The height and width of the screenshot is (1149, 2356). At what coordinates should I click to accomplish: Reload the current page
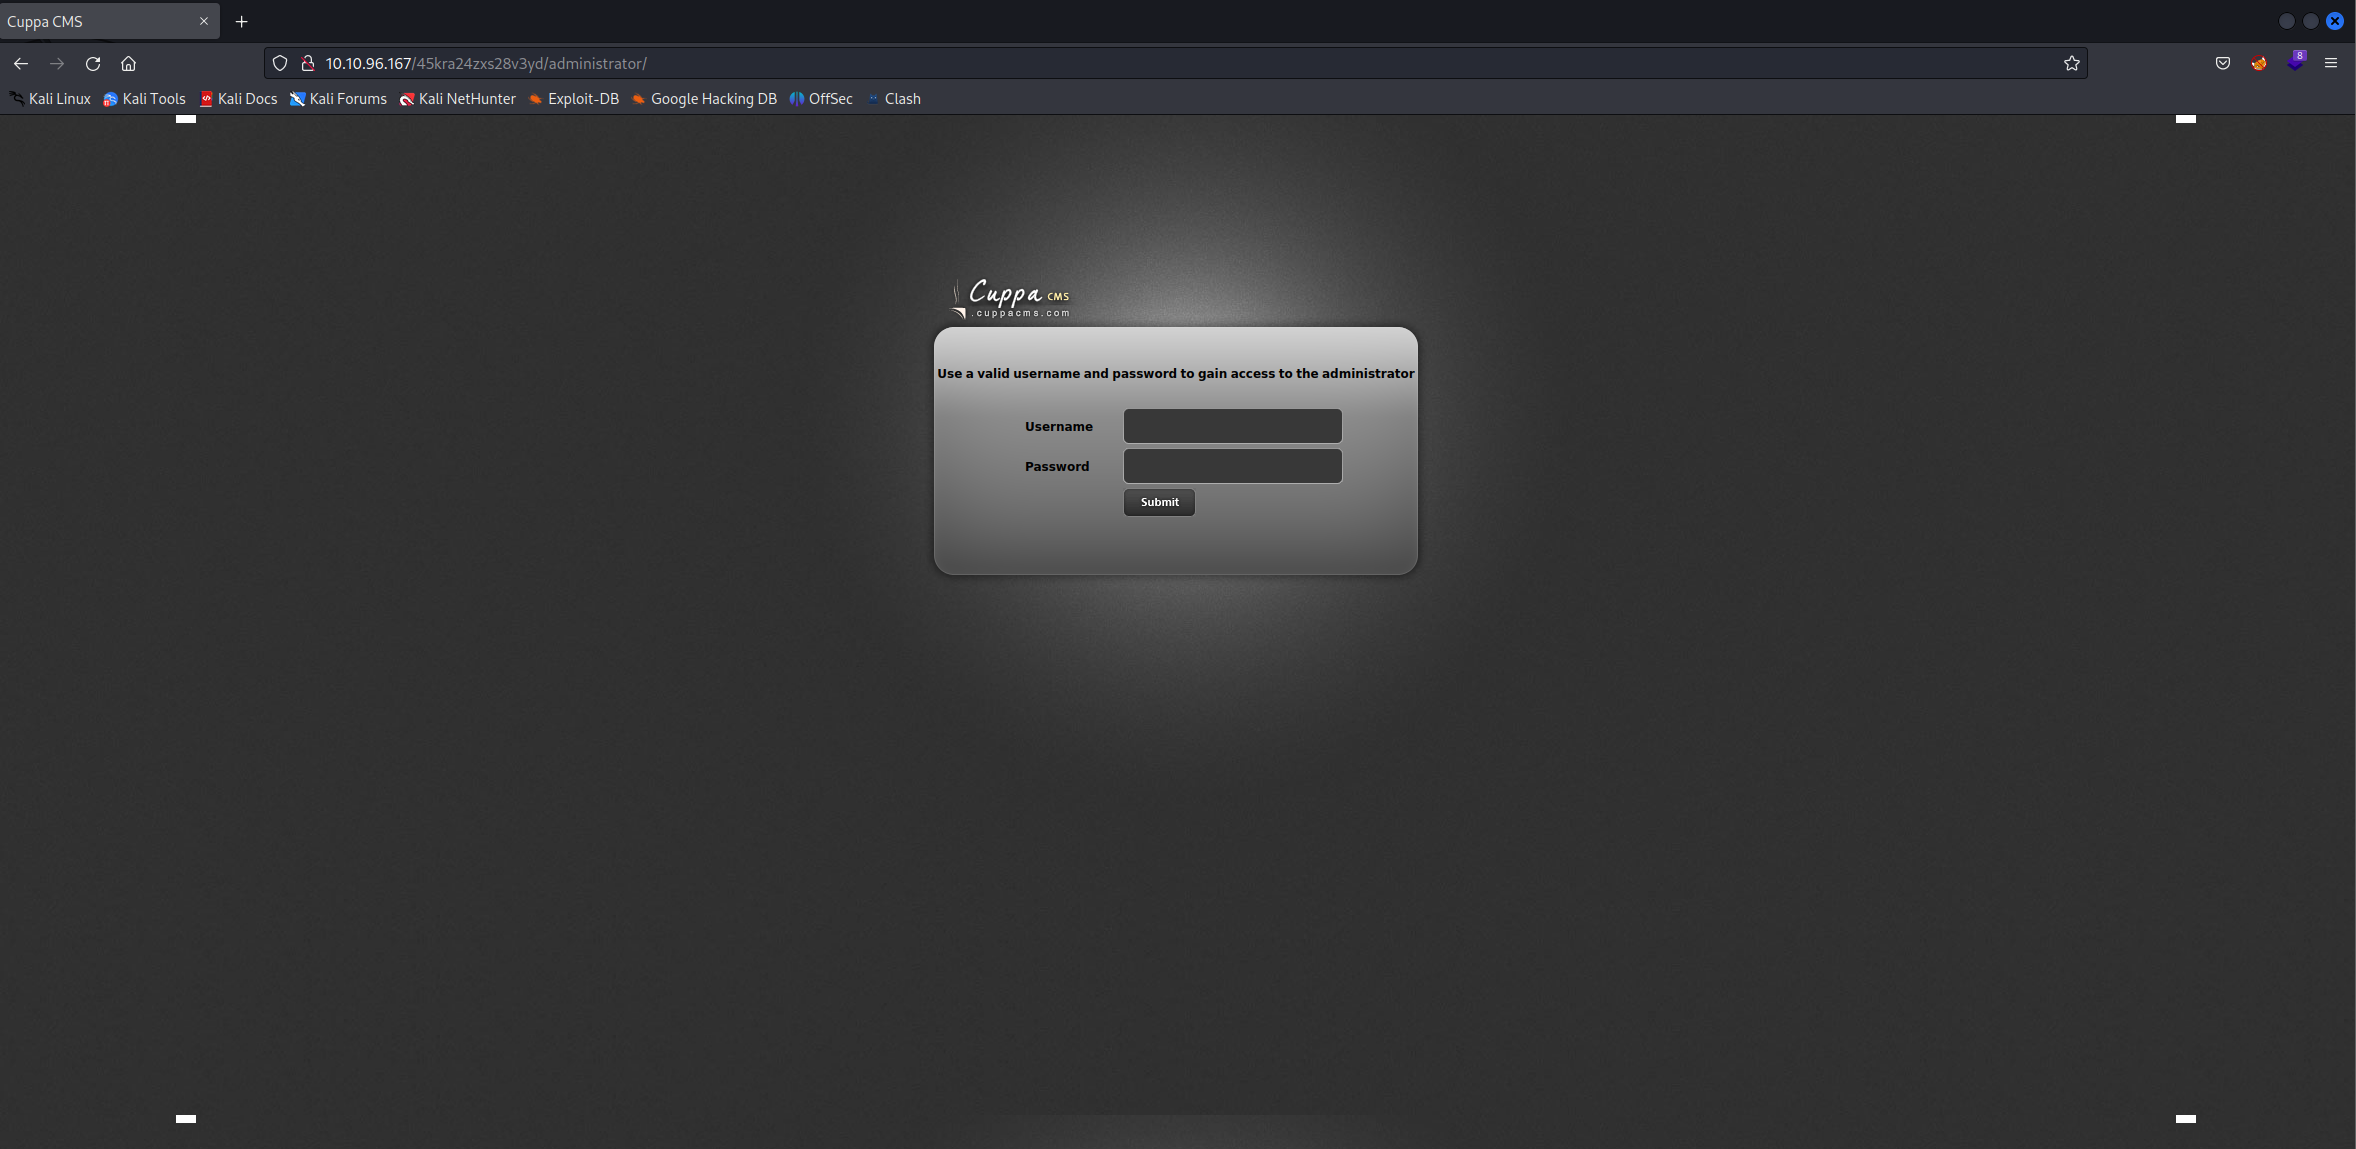coord(93,63)
